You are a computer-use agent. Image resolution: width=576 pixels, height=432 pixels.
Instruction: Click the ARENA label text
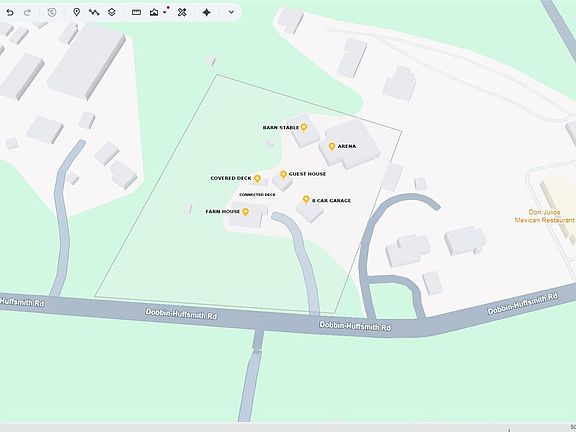[x=347, y=146]
